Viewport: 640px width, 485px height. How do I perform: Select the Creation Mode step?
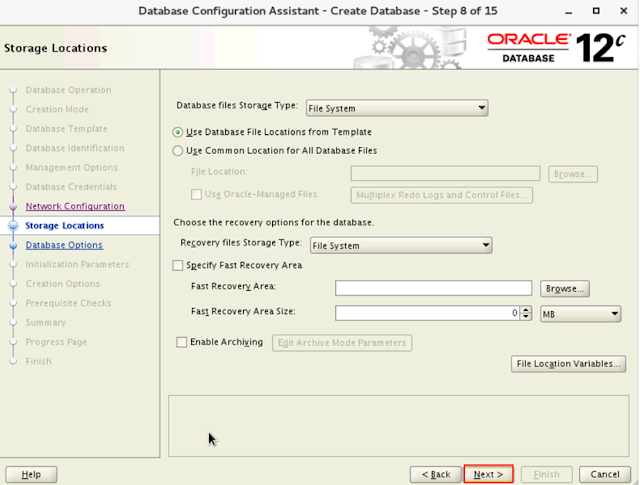point(57,109)
